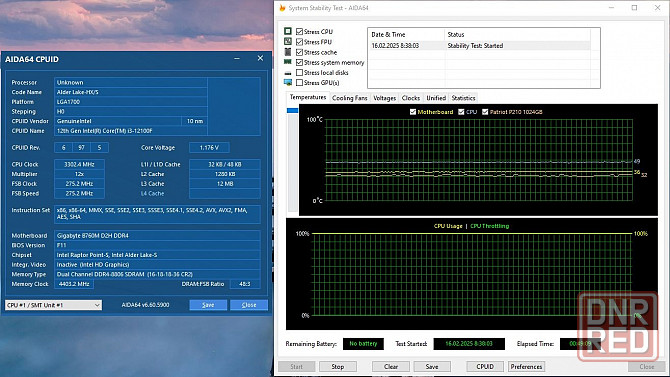The height and width of the screenshot is (377, 670).
Task: Open the Unified tab
Action: coord(436,98)
